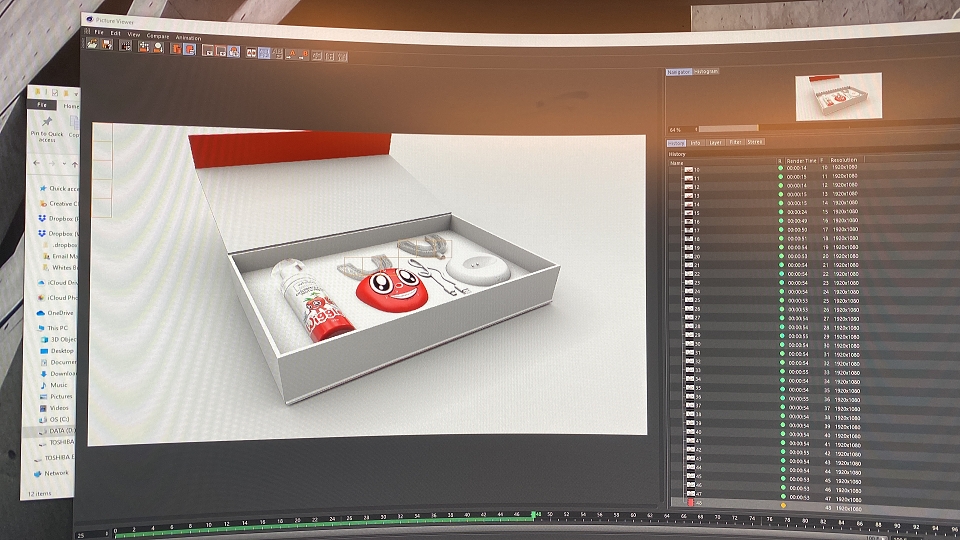Select Desktop in Explorer sidebar
960x540 pixels.
pyautogui.click(x=57, y=351)
